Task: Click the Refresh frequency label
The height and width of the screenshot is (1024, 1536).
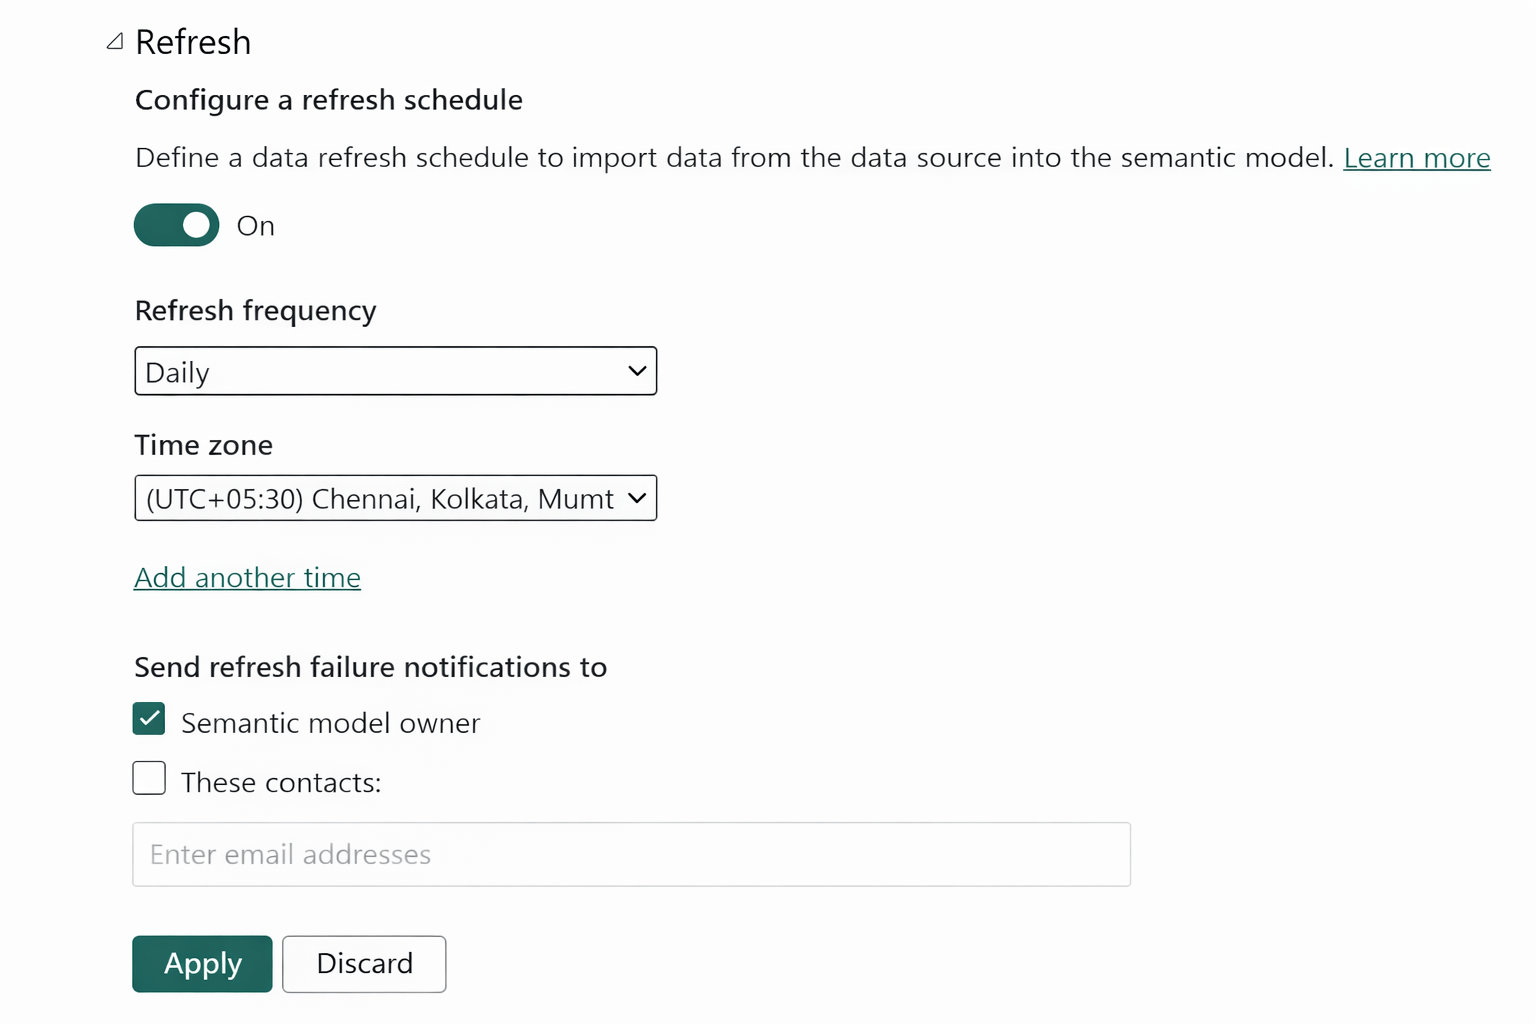Action: pos(256,311)
